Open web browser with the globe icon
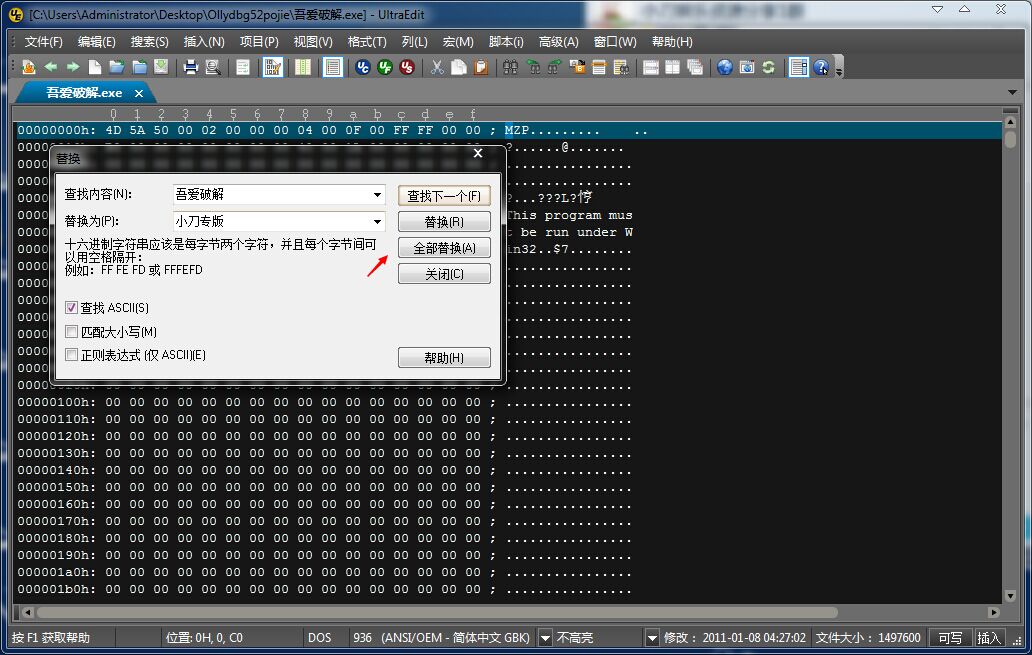Image resolution: width=1032 pixels, height=655 pixels. click(725, 67)
